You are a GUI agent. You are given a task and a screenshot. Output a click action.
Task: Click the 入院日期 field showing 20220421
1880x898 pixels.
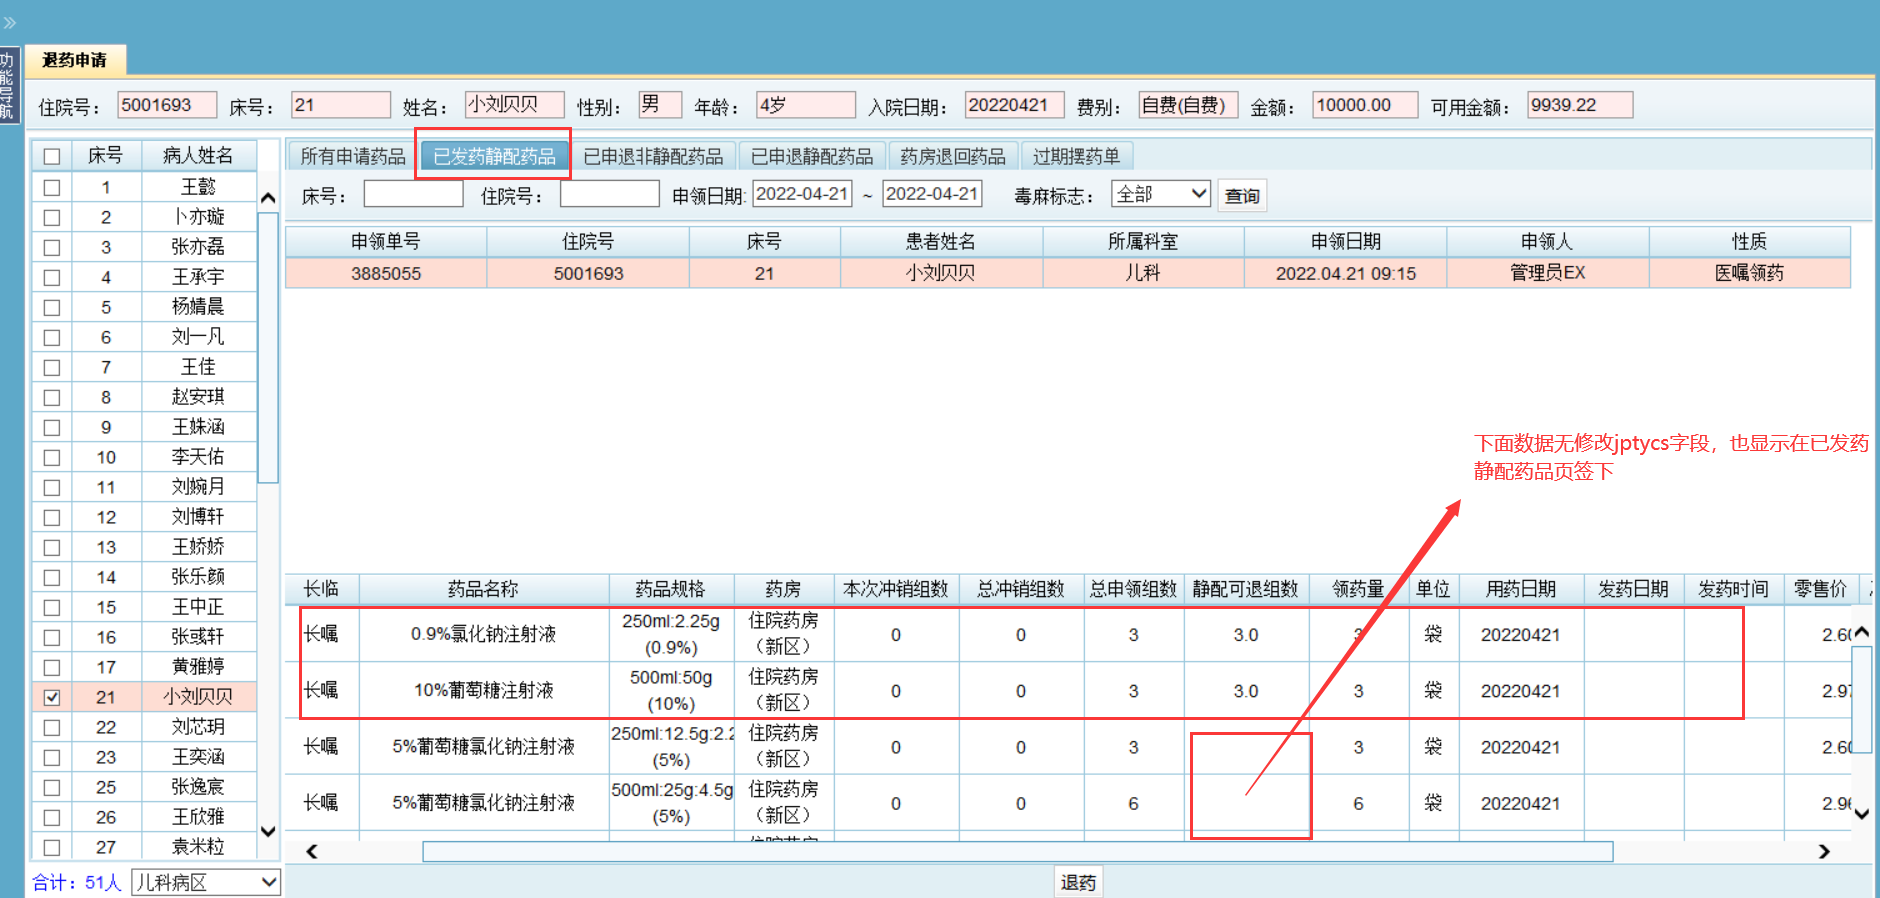[1014, 105]
